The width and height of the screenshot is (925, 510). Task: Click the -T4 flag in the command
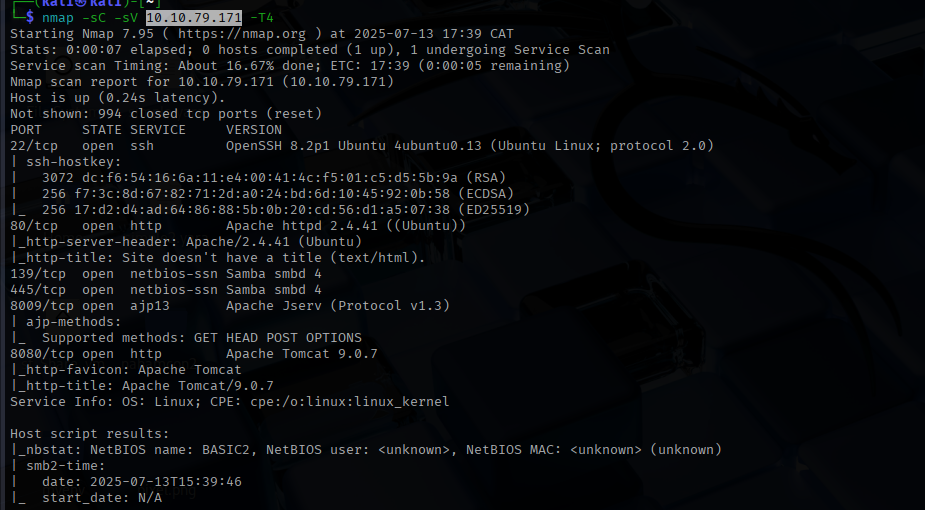coord(257,17)
